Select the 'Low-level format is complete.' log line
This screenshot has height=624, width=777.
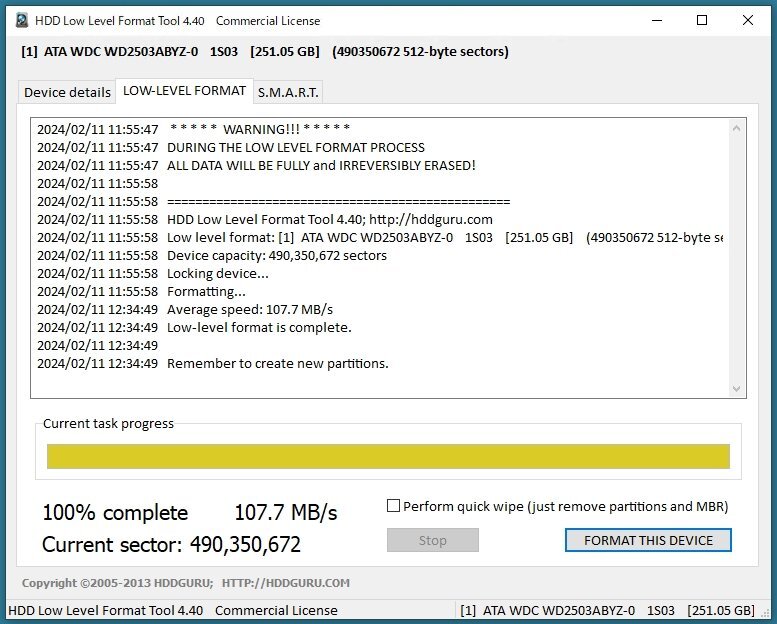click(x=259, y=327)
